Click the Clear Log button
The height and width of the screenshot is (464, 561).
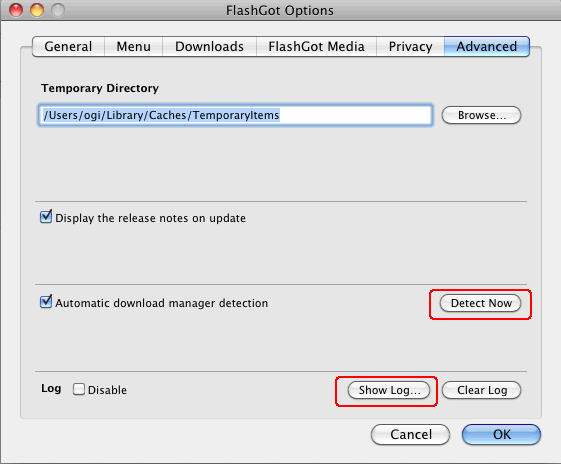click(482, 390)
